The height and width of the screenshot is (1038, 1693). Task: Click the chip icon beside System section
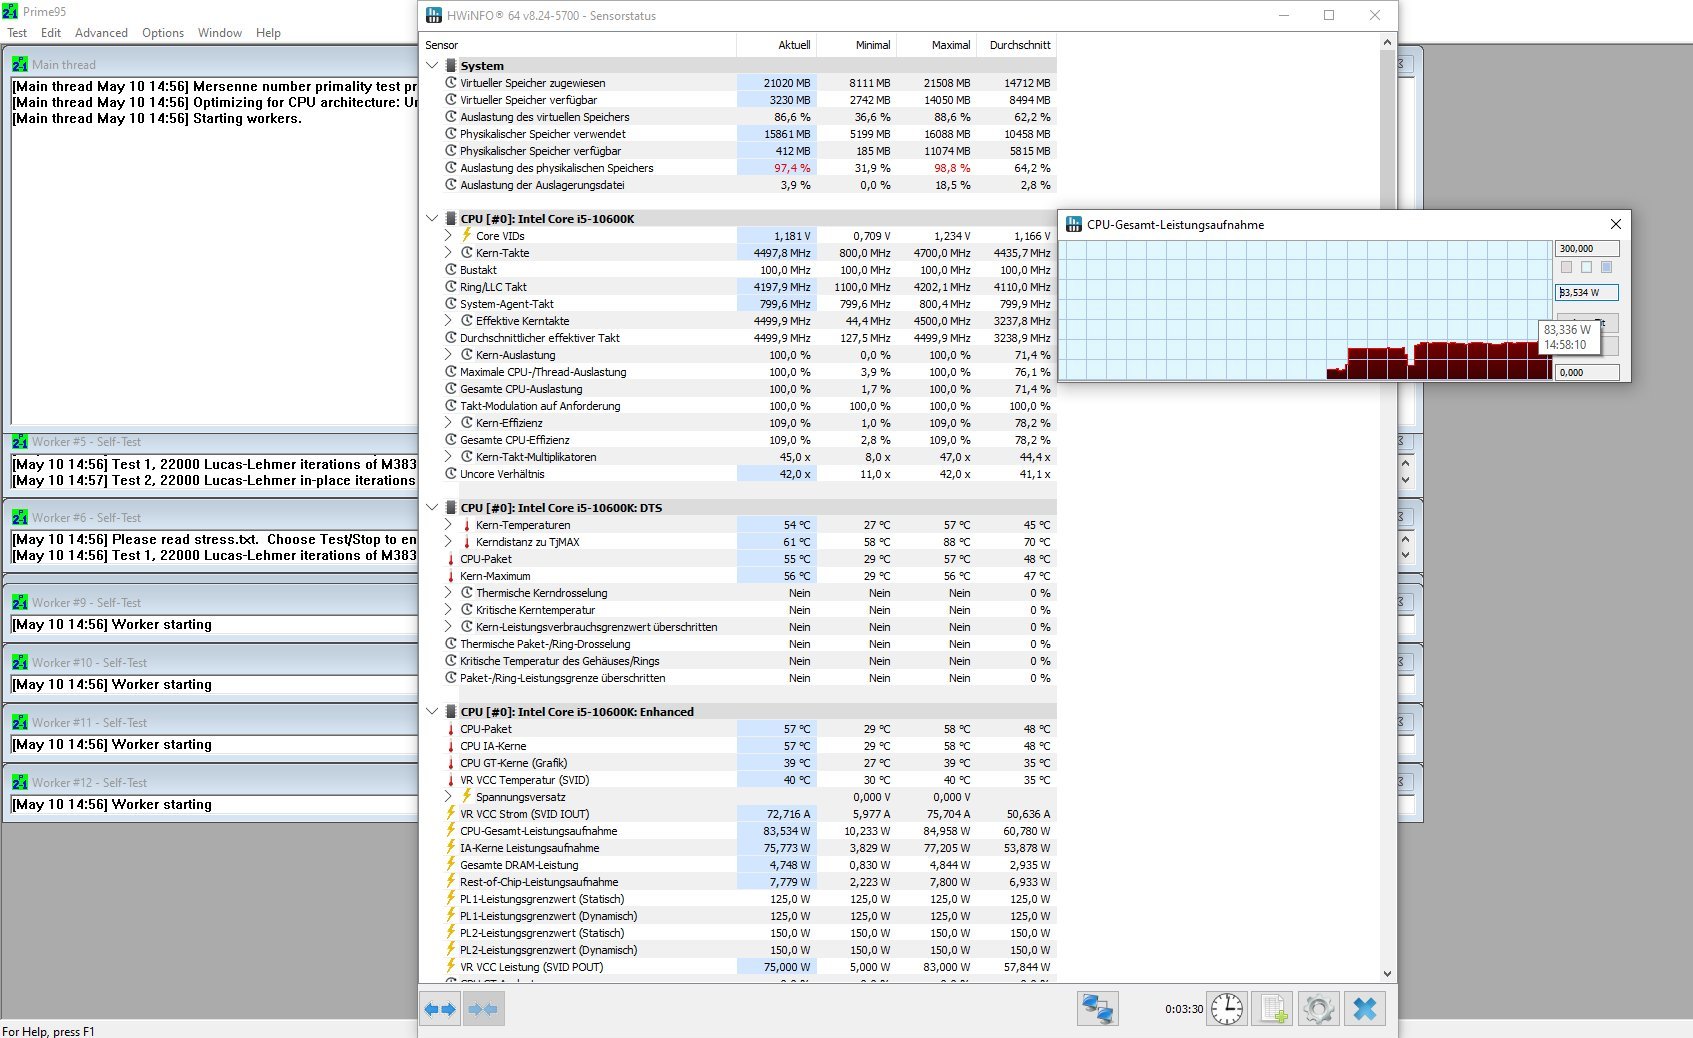click(x=451, y=66)
